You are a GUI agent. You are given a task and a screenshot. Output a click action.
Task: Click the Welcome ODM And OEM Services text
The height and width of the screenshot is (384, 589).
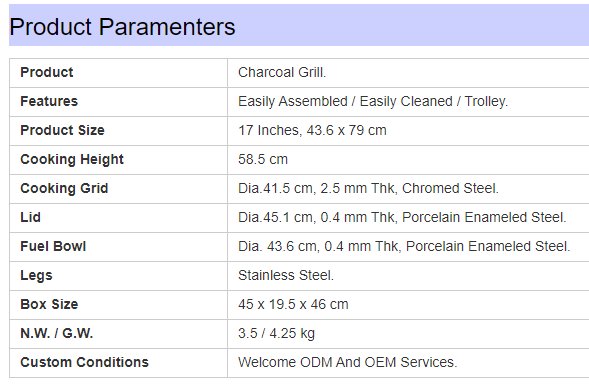coord(348,362)
